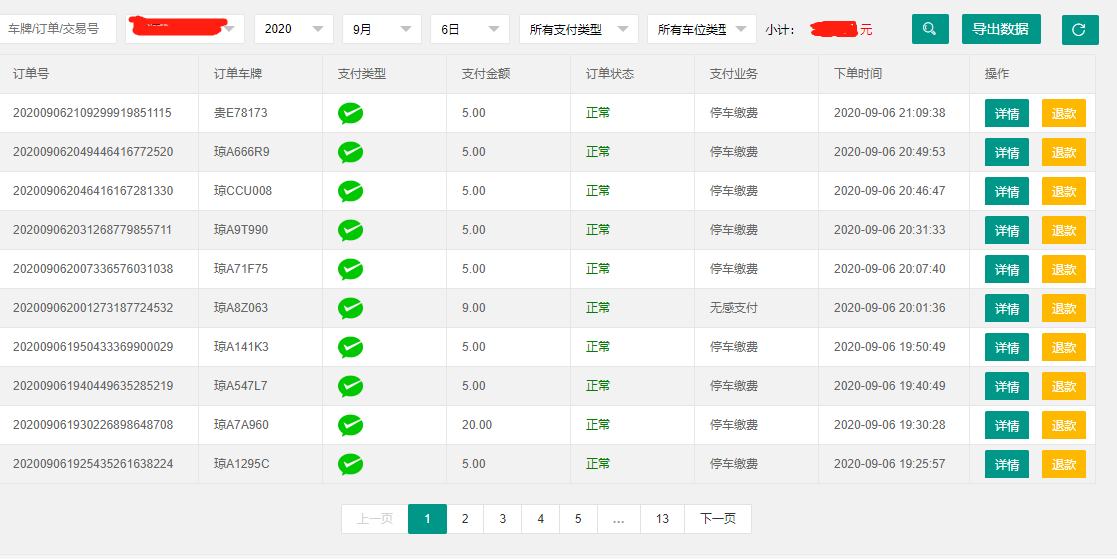Jump to last page 13
The width and height of the screenshot is (1117, 559).
point(663,519)
